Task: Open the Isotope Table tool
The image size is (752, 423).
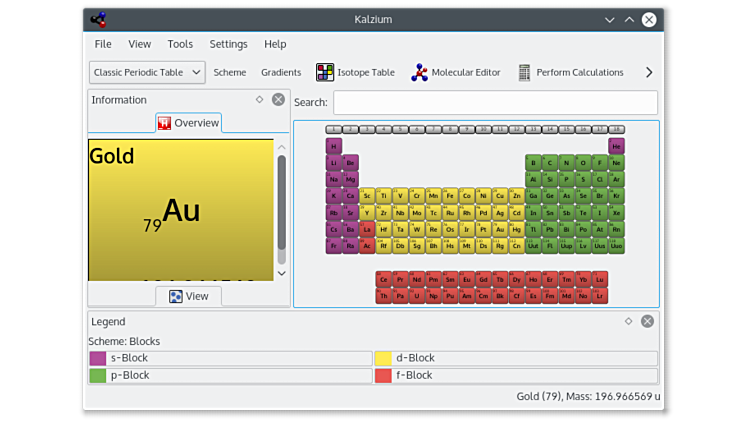Action: click(x=355, y=72)
